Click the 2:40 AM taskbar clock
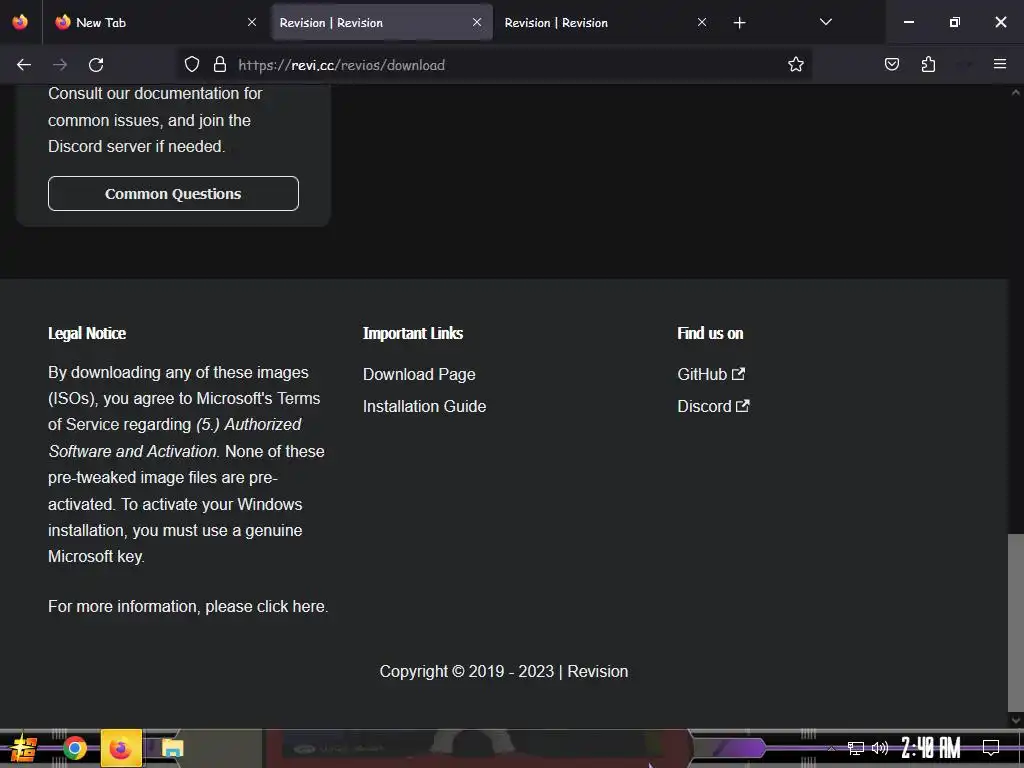1024x768 pixels. (931, 748)
